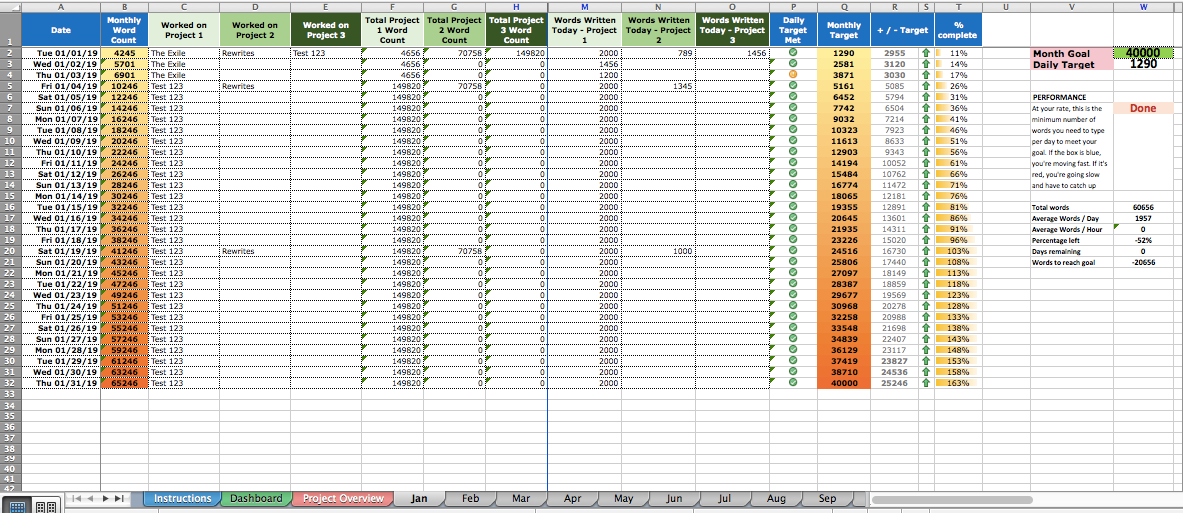Click the red Done status cell
1183x513 pixels.
(x=1143, y=109)
